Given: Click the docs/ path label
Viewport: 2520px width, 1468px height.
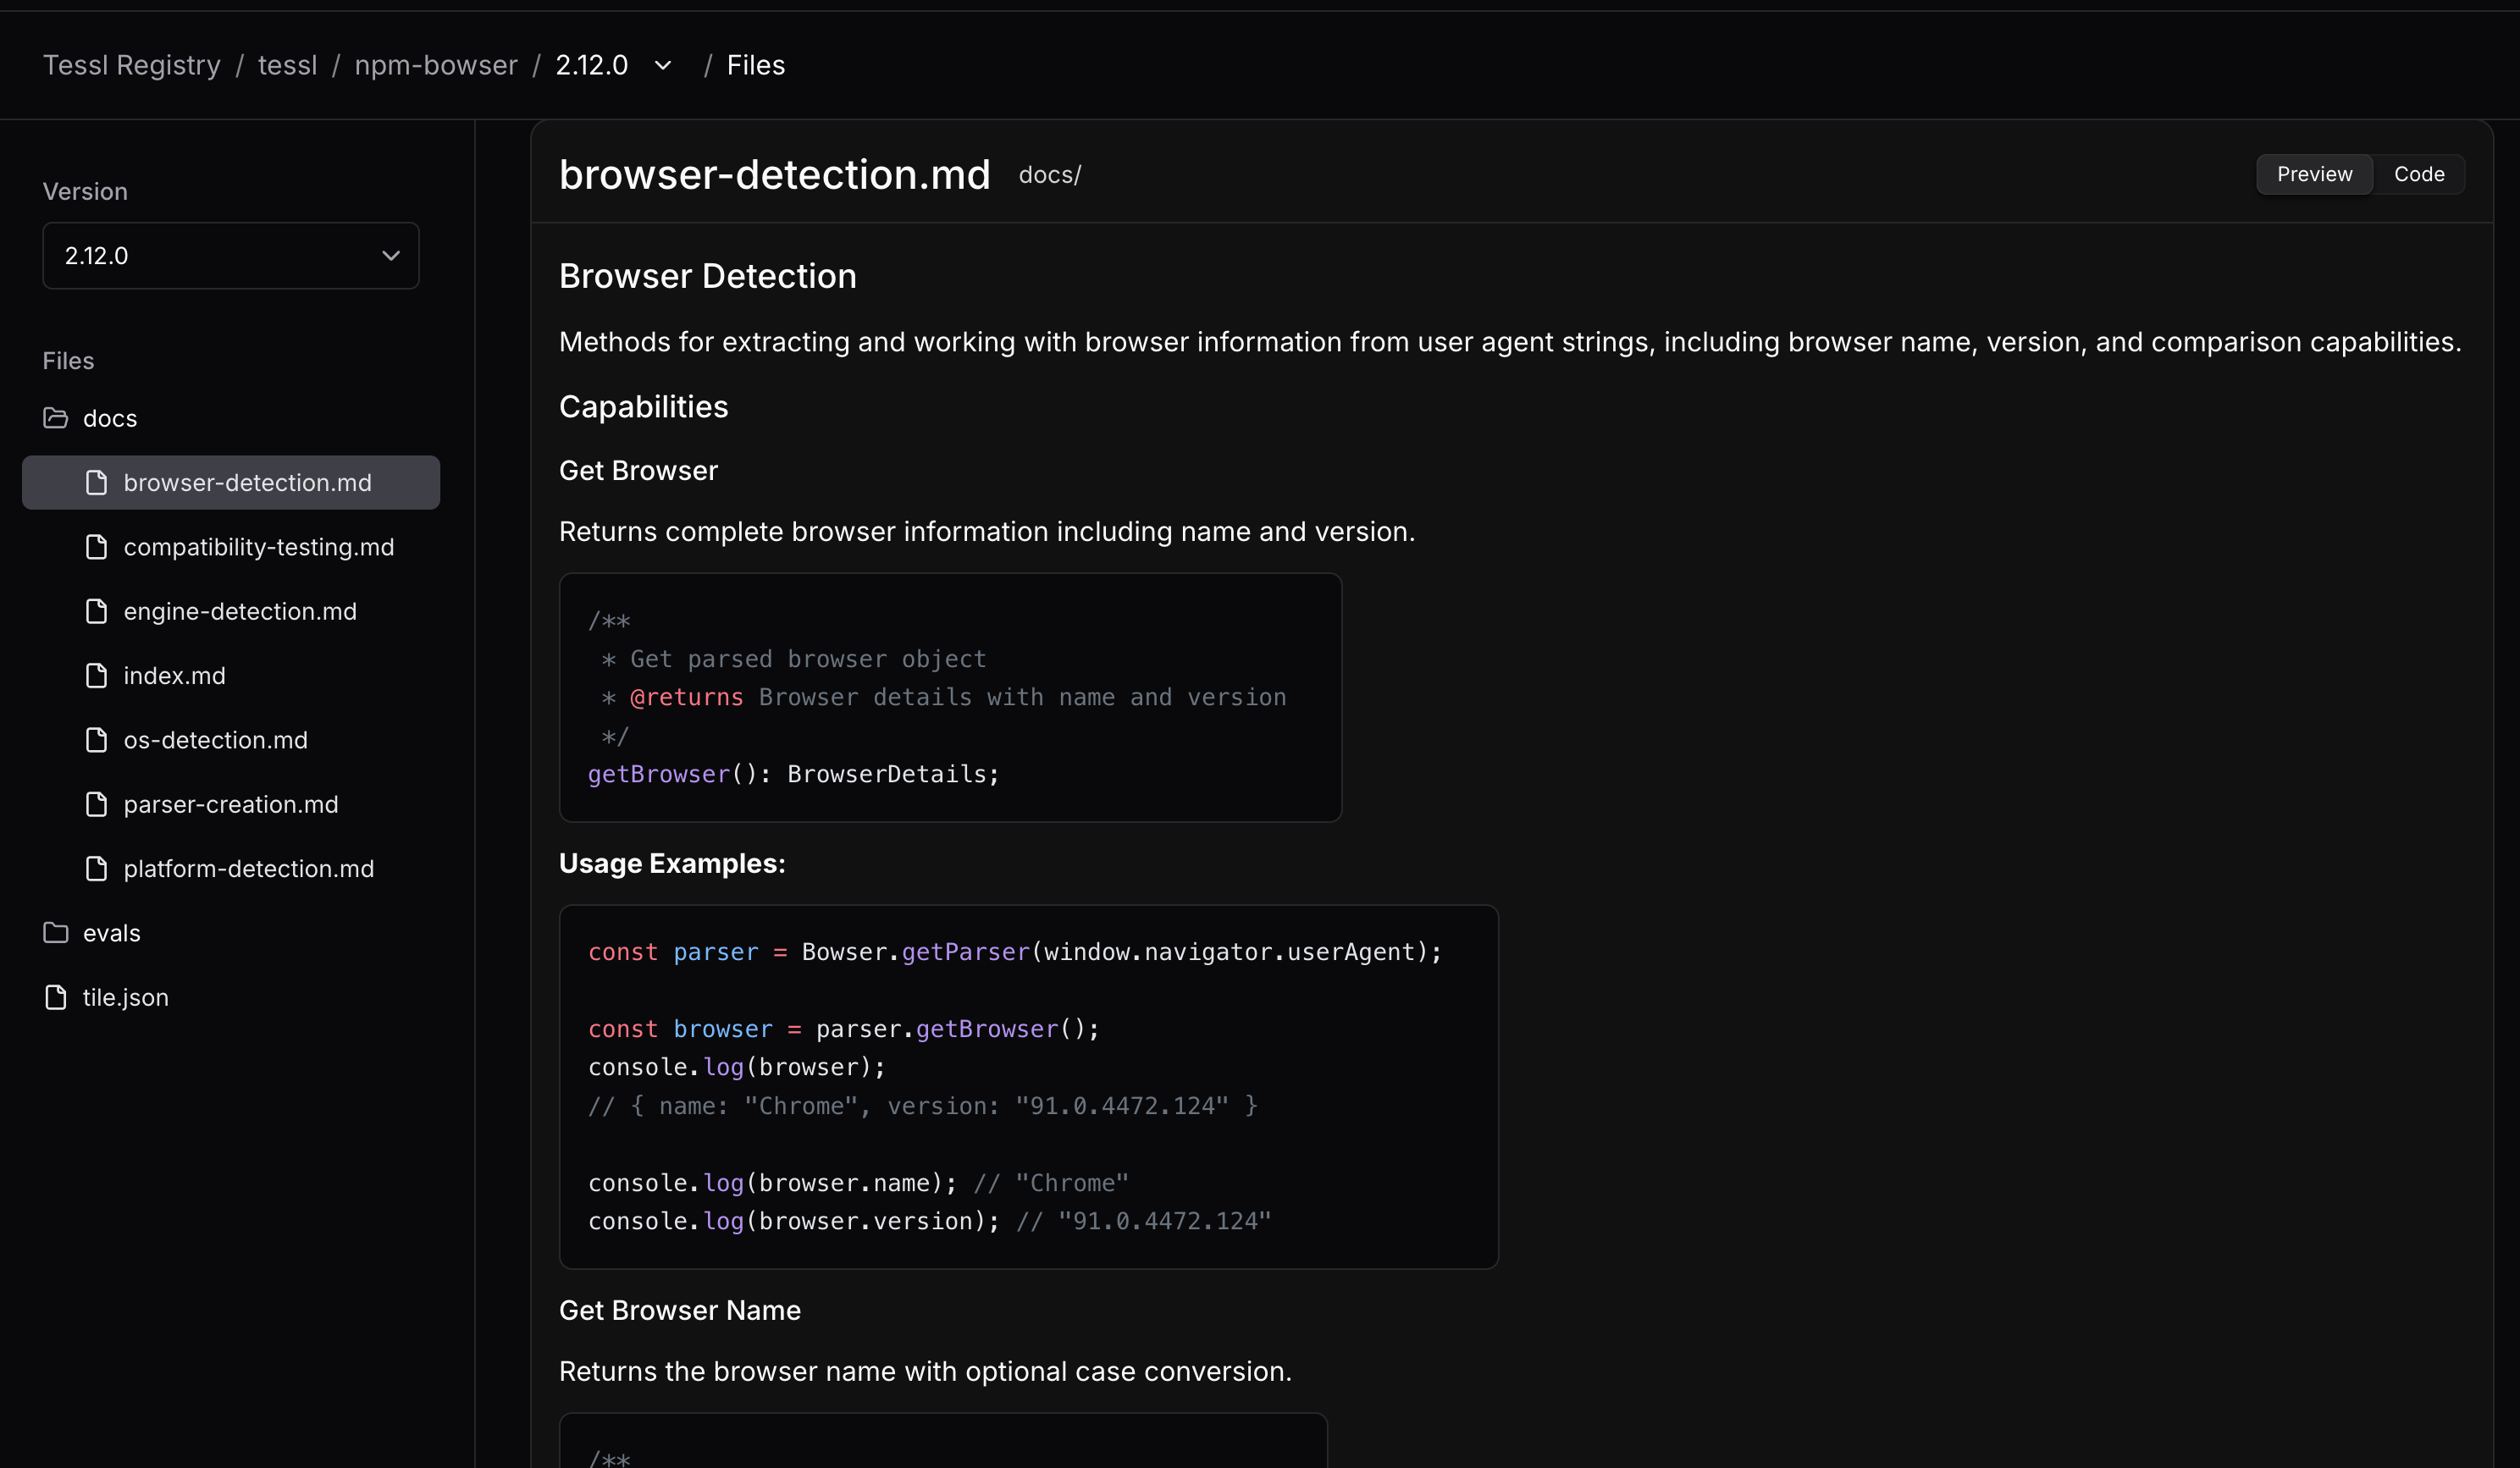Looking at the screenshot, I should 1050,175.
